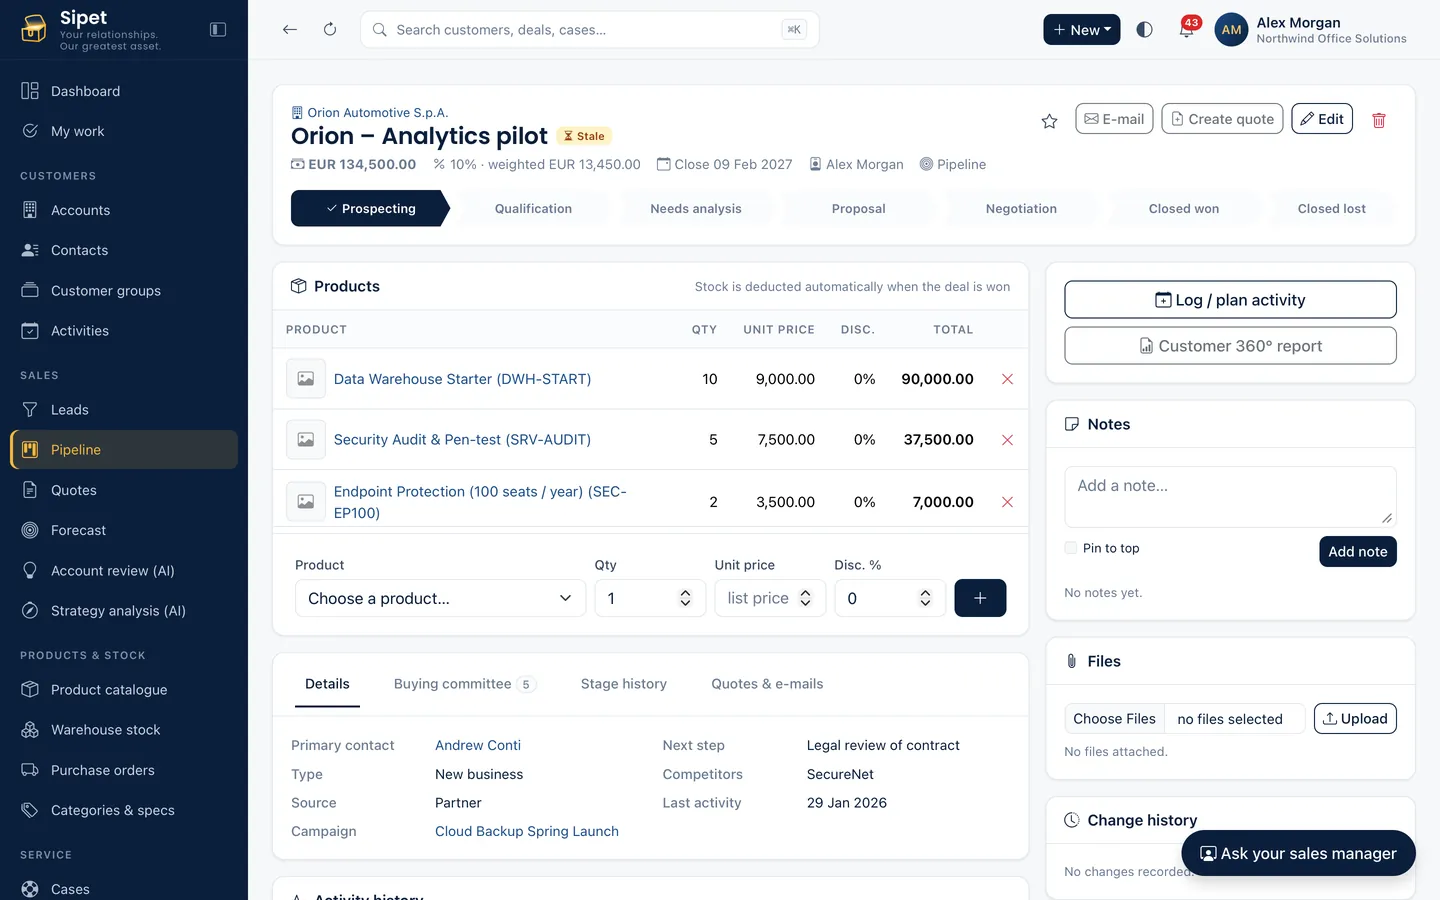
Task: Click the Unit price stepper arrows
Action: pyautogui.click(x=805, y=598)
